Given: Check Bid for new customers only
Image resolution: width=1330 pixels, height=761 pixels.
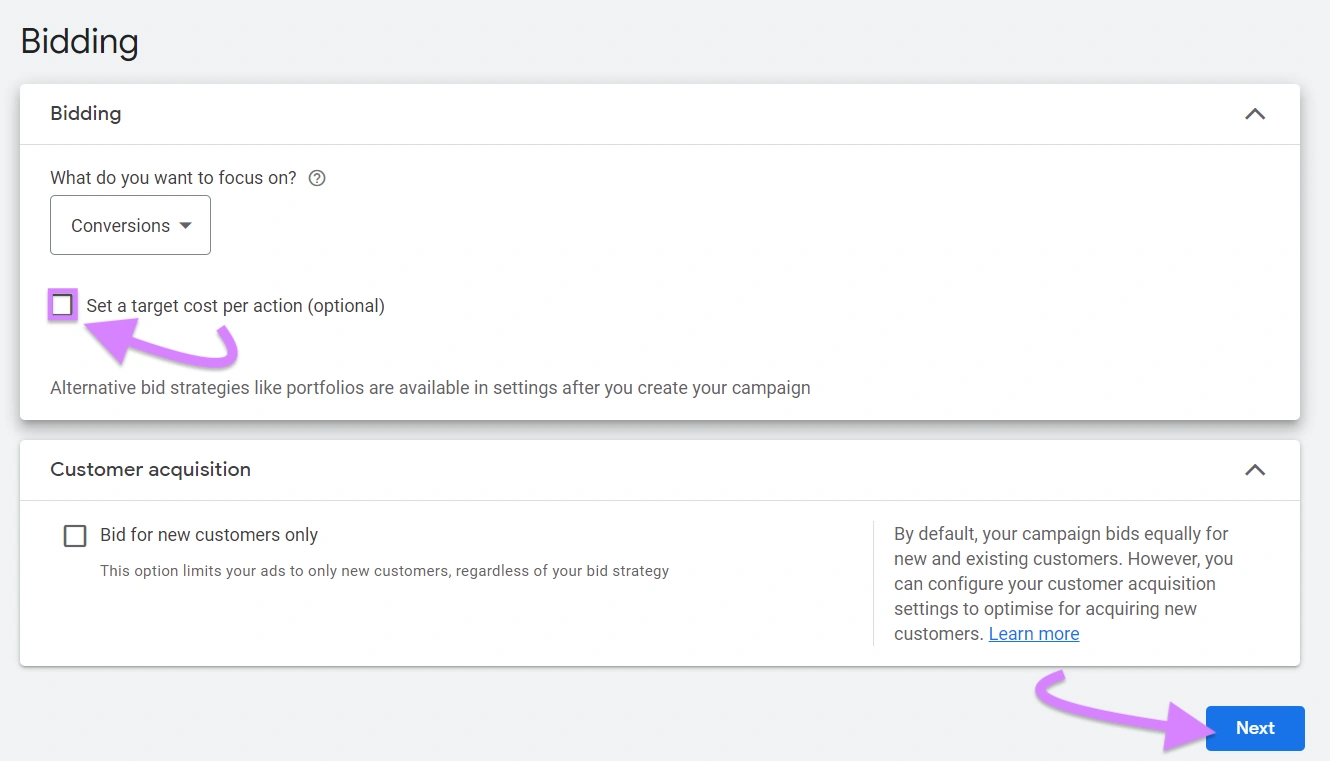Looking at the screenshot, I should [x=75, y=535].
